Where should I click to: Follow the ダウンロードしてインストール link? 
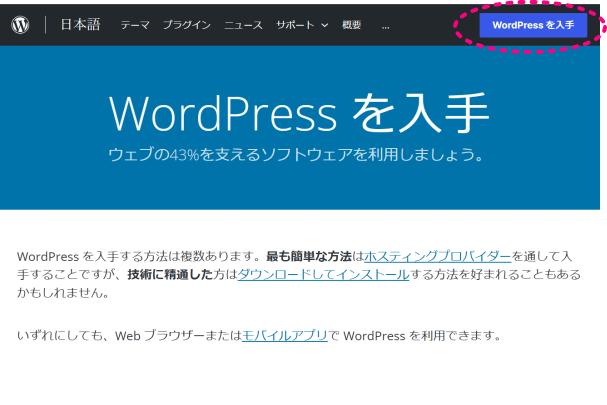point(323,275)
